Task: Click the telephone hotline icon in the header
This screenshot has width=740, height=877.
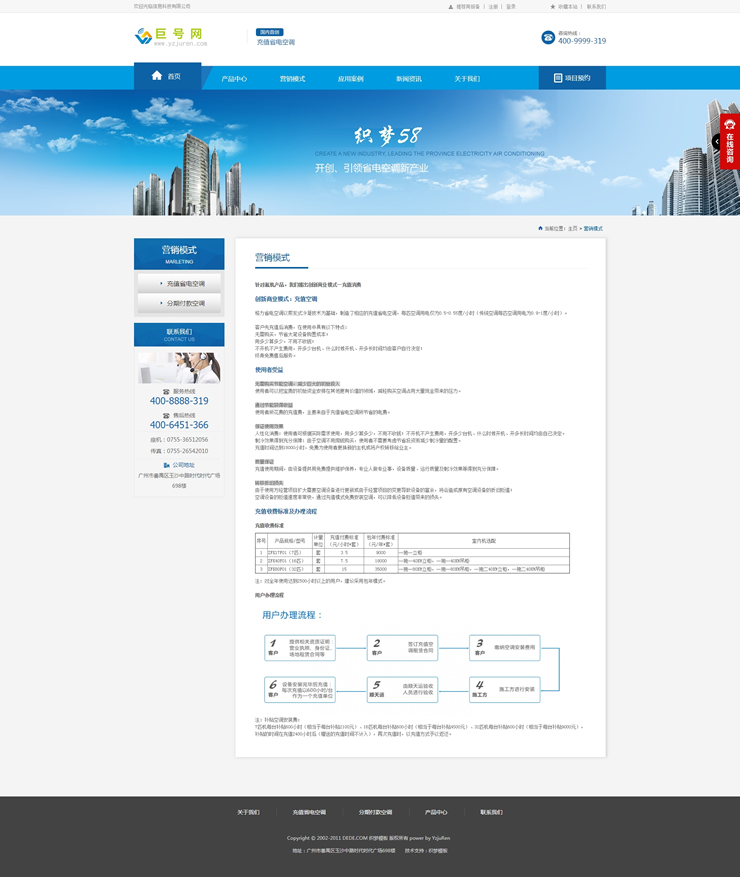Action: click(x=548, y=37)
